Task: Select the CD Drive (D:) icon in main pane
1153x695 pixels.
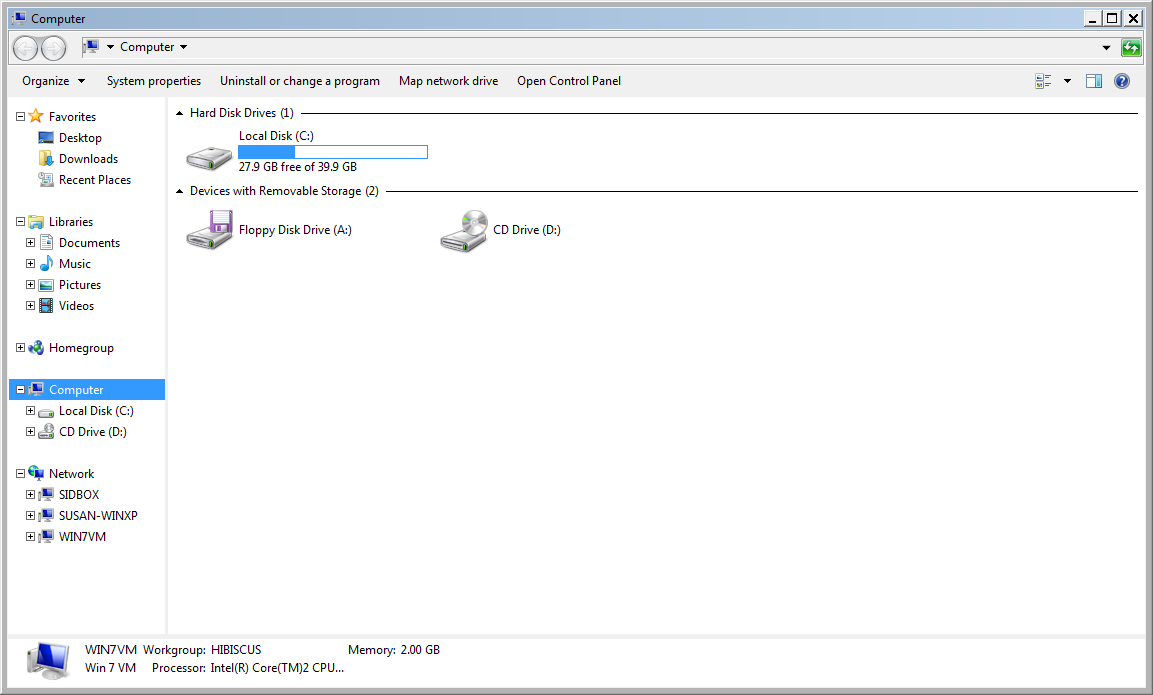Action: 463,230
